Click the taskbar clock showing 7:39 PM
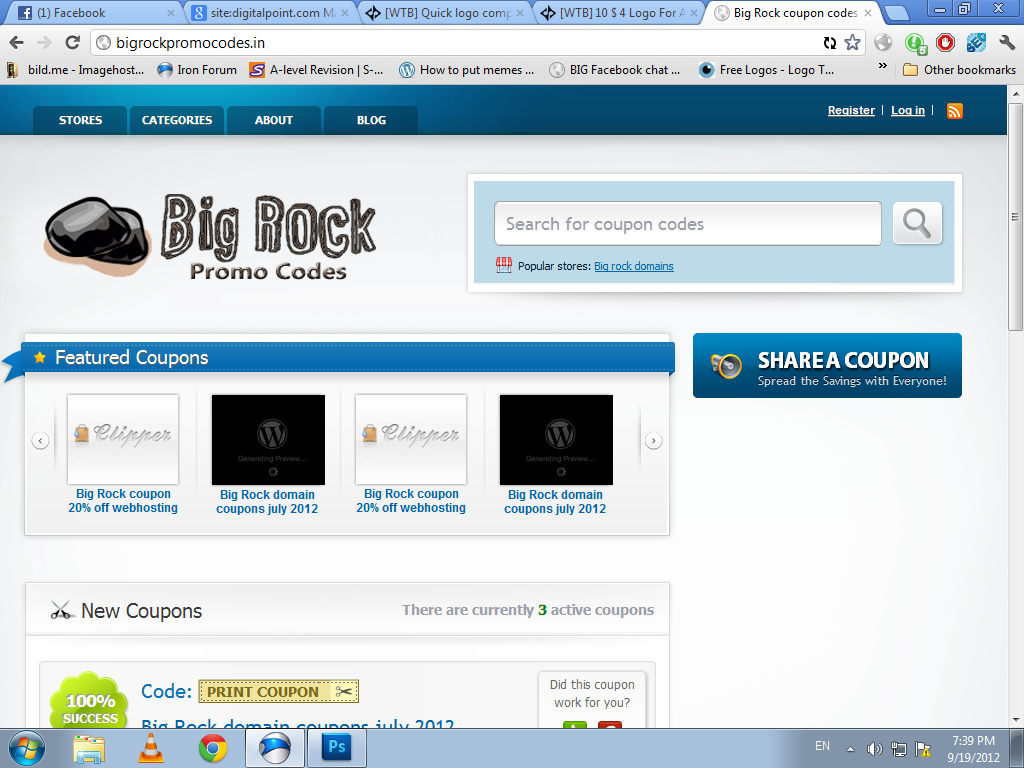 point(973,749)
